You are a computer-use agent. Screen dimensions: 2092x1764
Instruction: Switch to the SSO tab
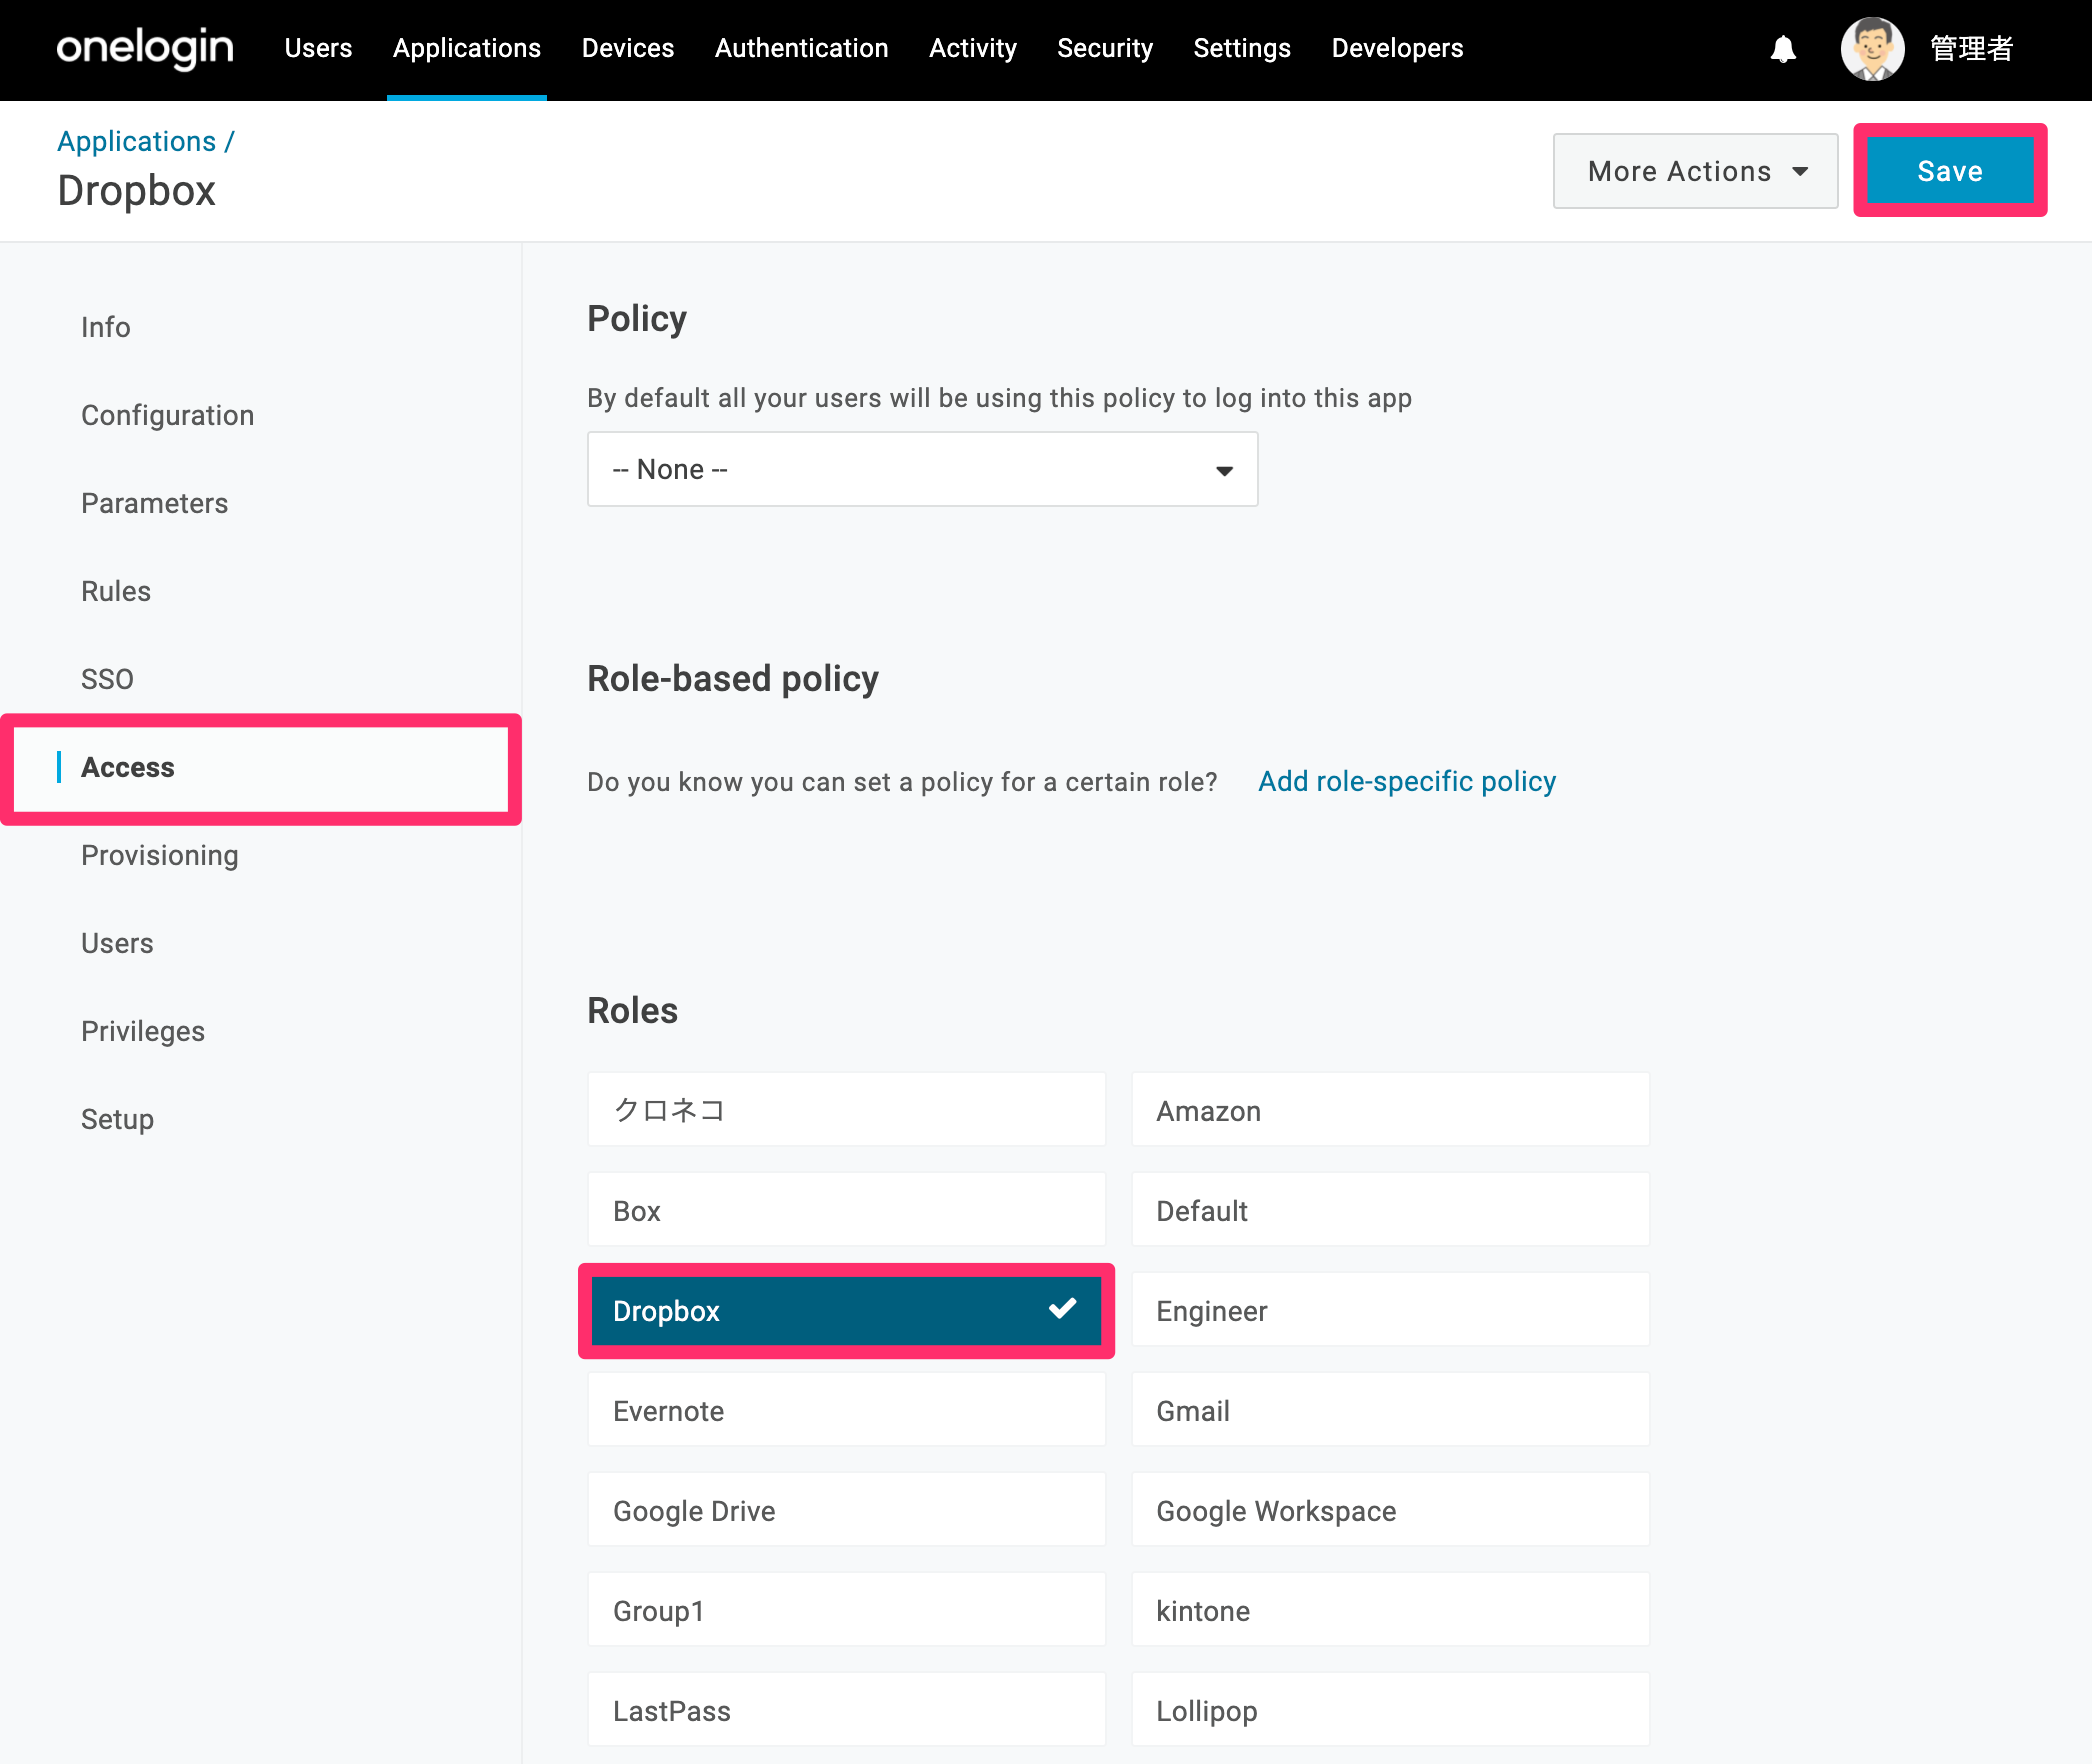[x=107, y=679]
